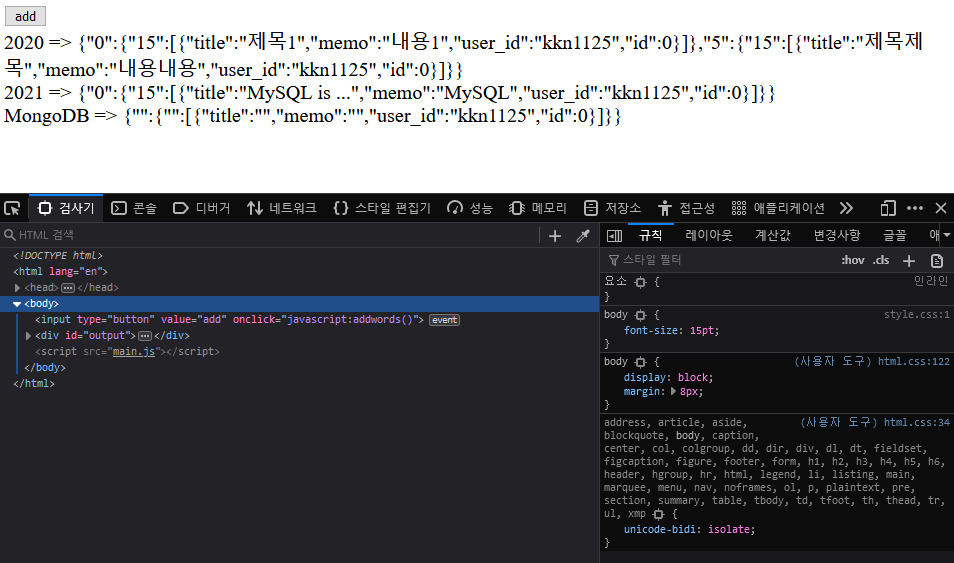
Task: Open the 네트워크 (Network) tab
Action: (282, 208)
